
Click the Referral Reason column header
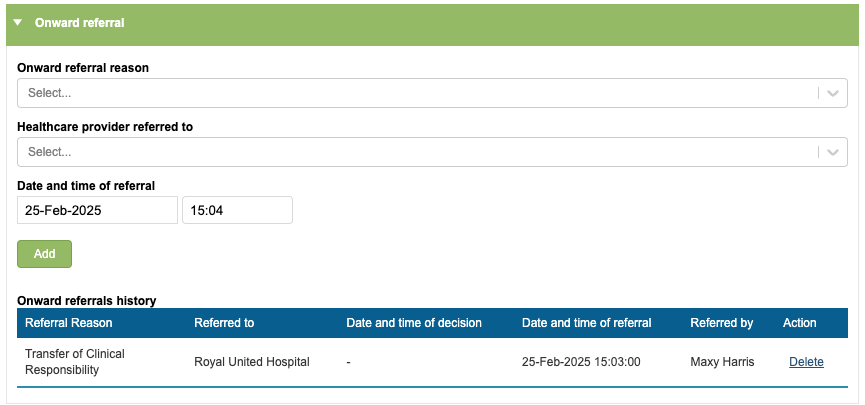pyautogui.click(x=69, y=323)
